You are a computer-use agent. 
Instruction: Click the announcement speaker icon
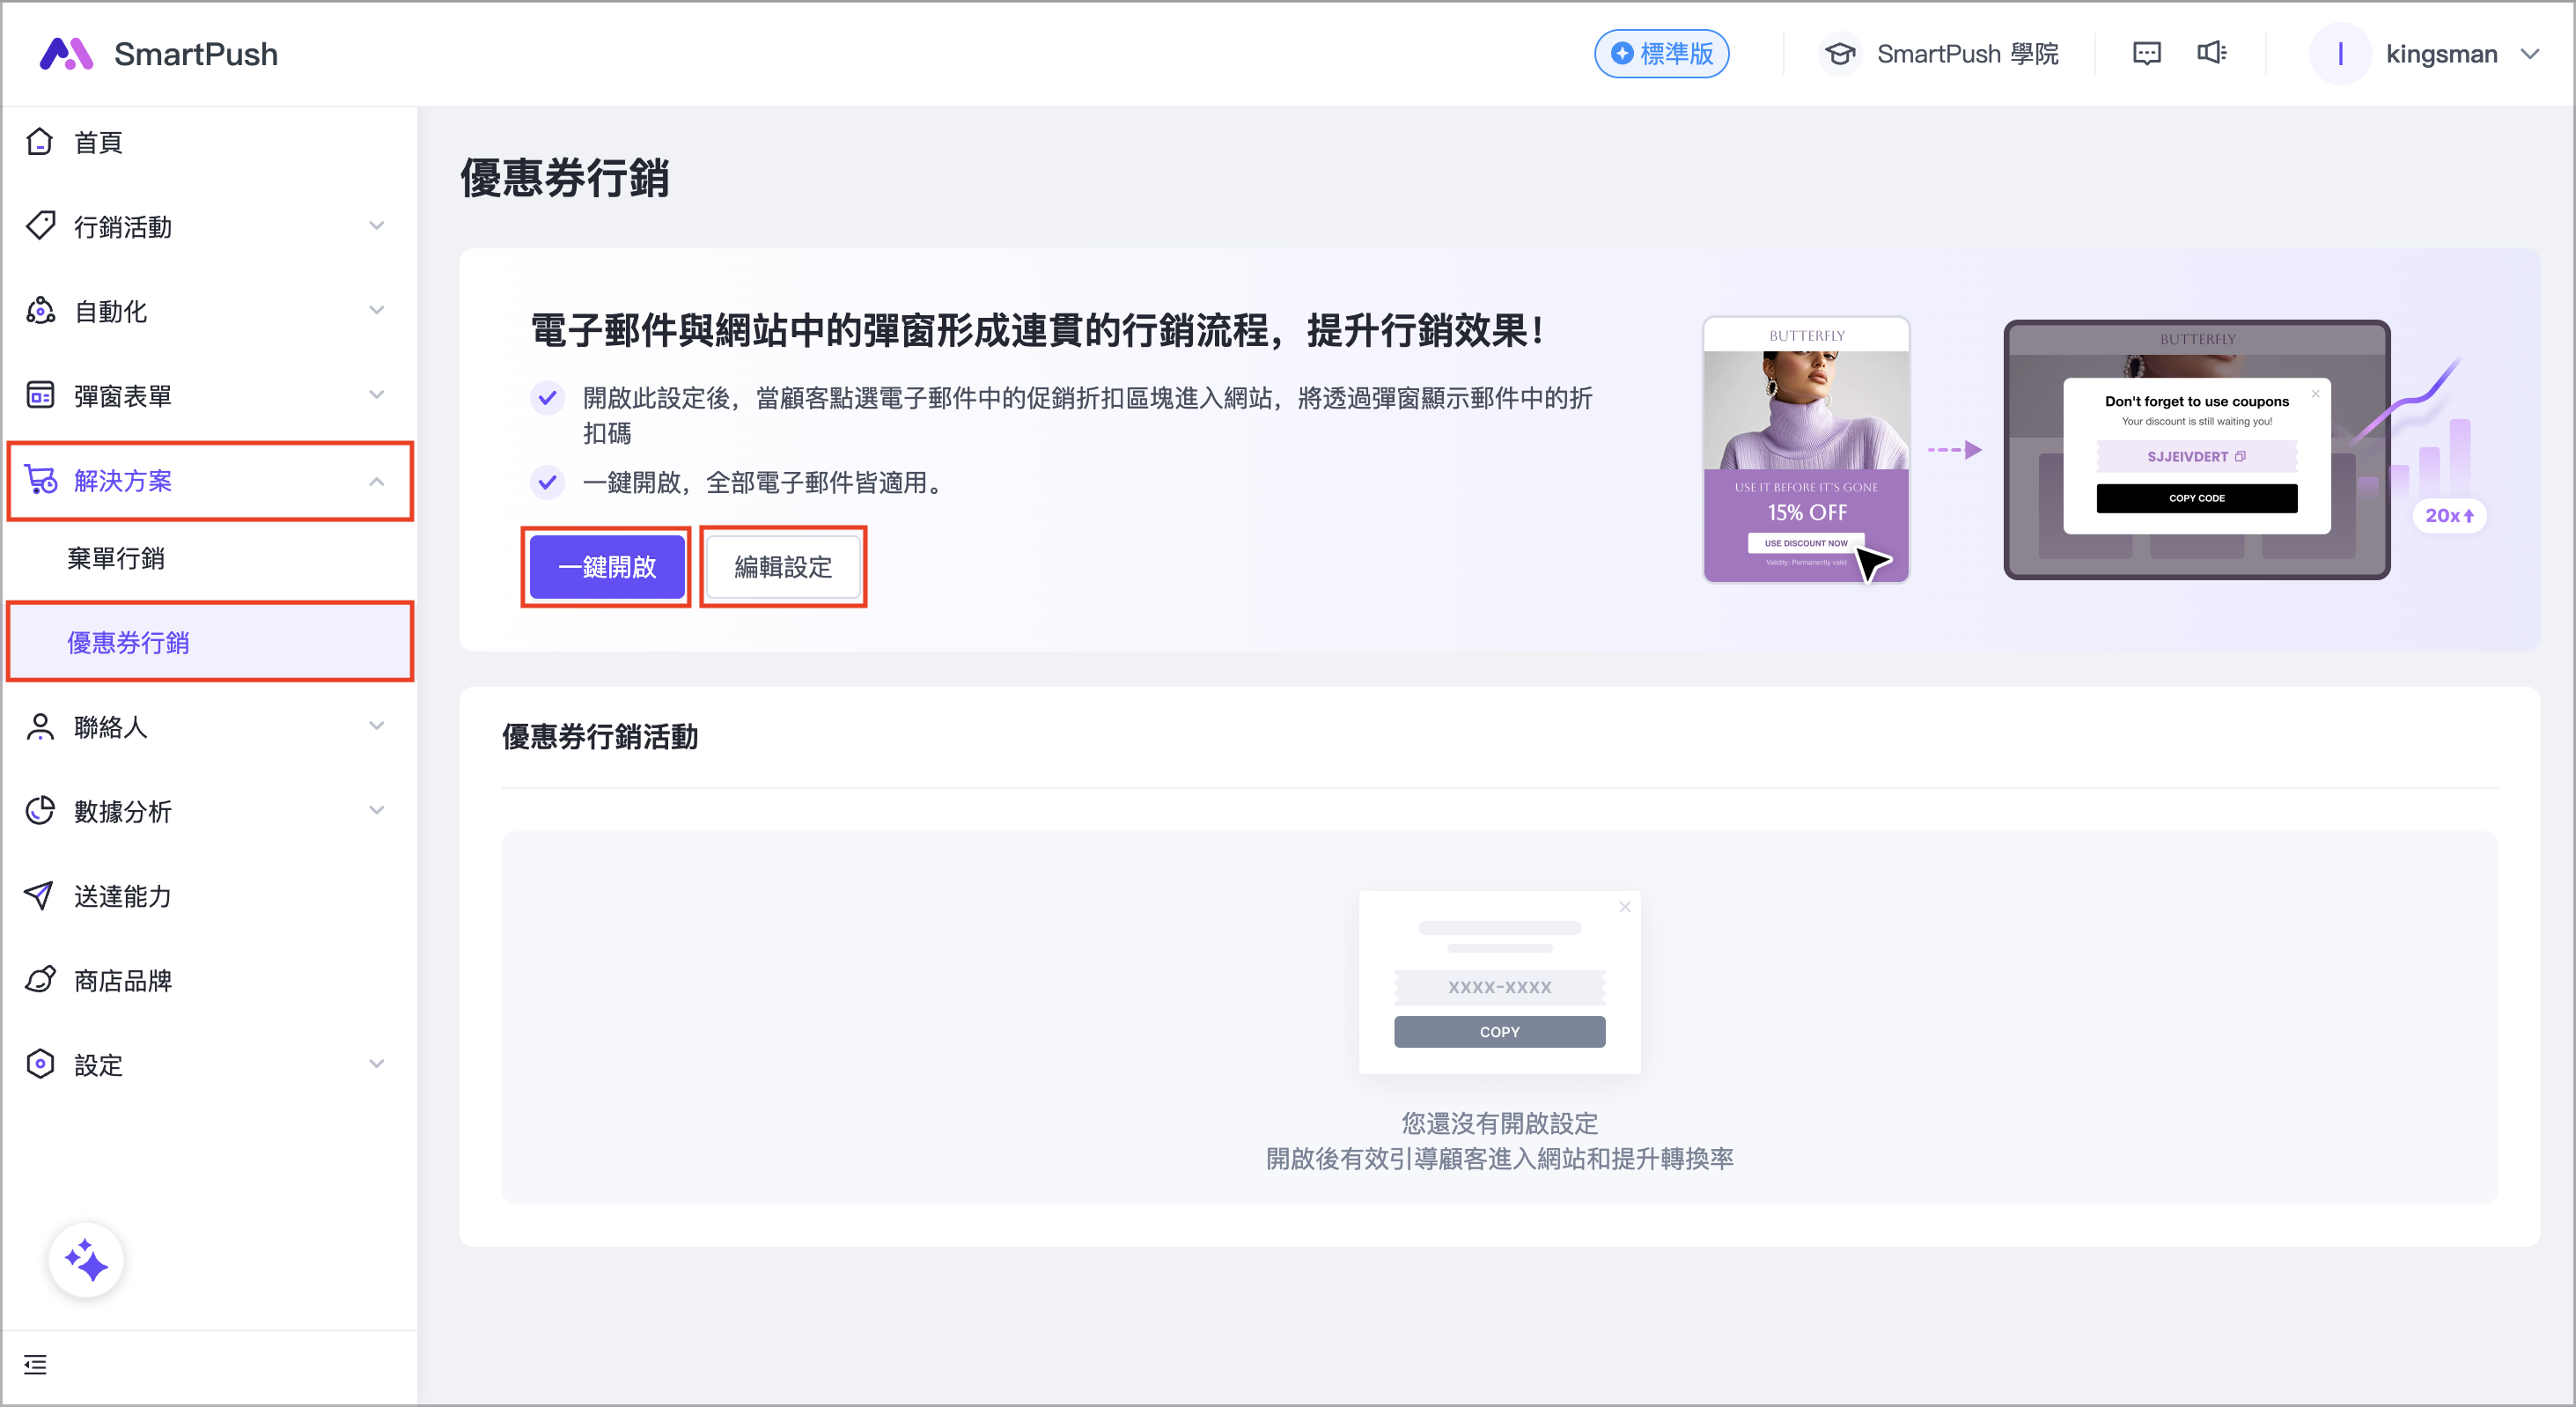click(2212, 53)
